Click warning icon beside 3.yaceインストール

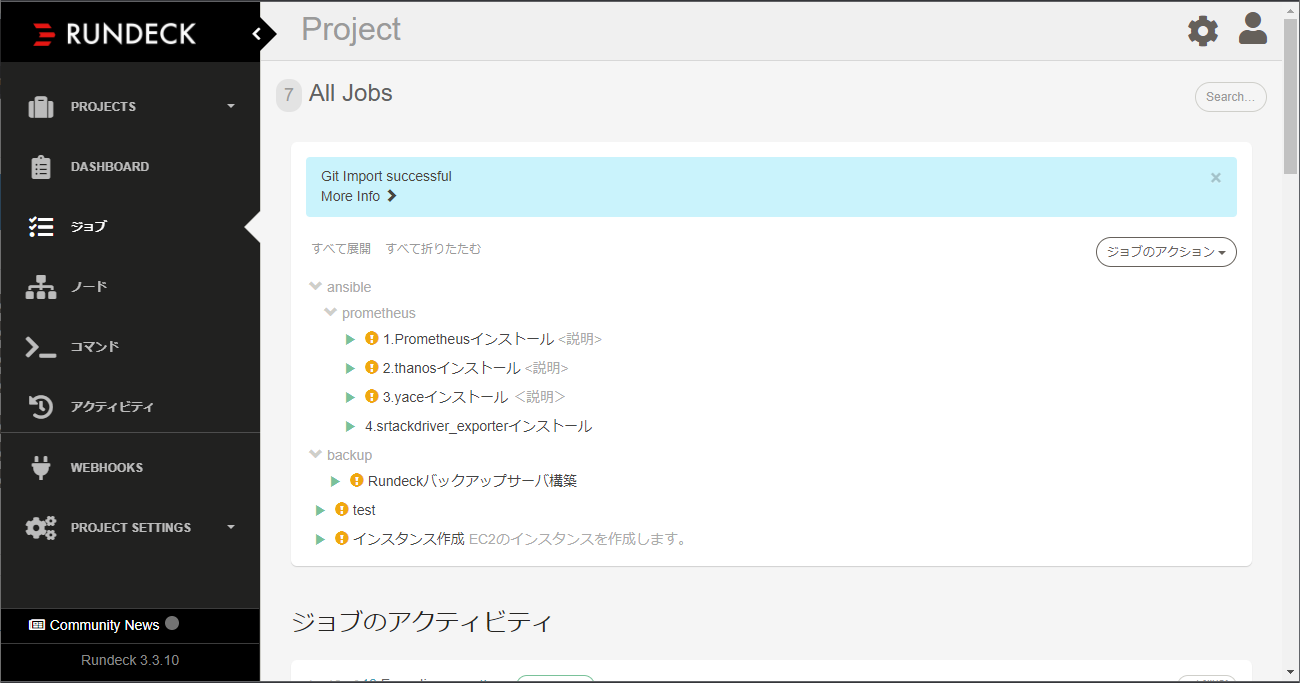(372, 396)
